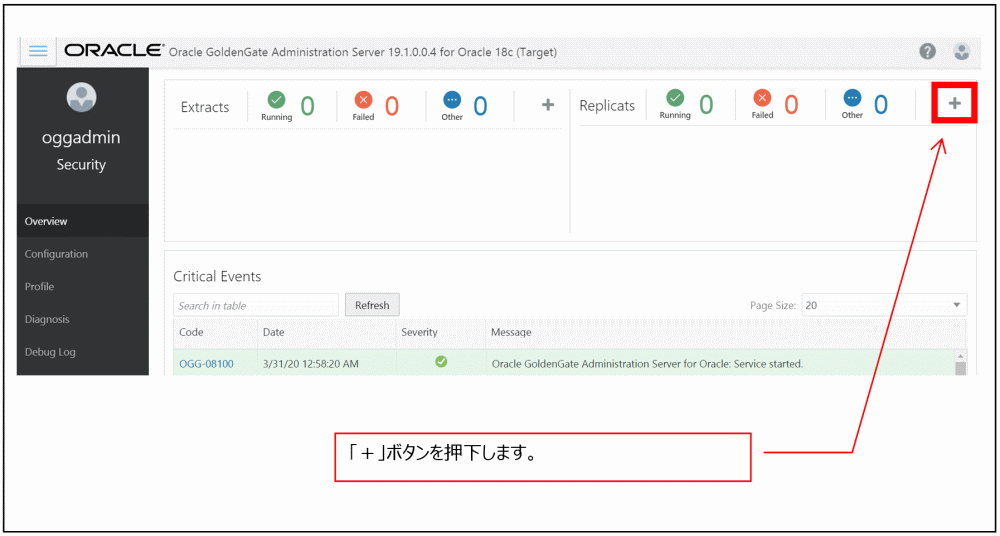
Task: Open Profile in the sidebar
Action: click(x=82, y=287)
